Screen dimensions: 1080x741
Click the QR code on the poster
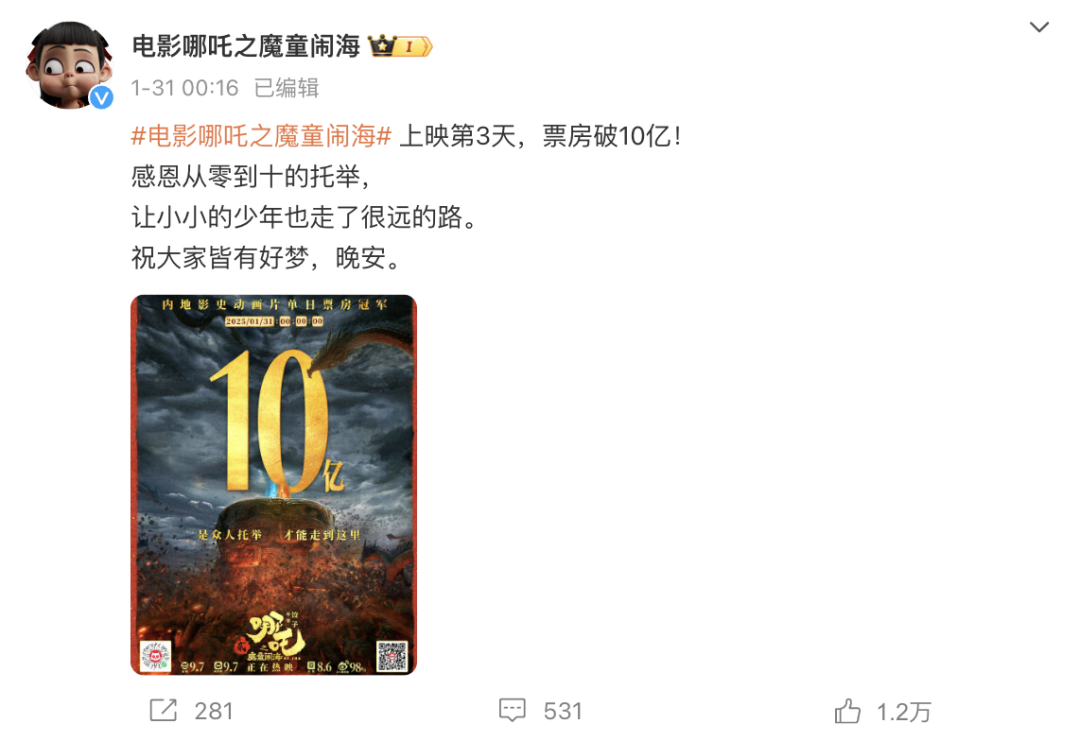(x=392, y=656)
